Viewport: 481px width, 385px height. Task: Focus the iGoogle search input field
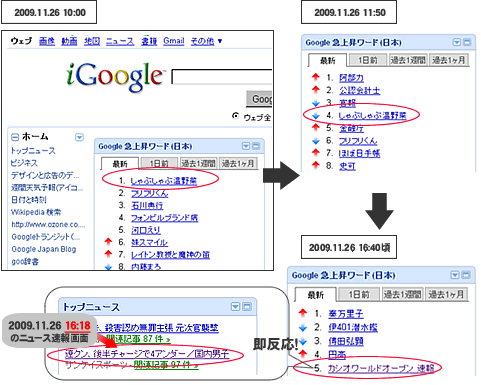[222, 77]
